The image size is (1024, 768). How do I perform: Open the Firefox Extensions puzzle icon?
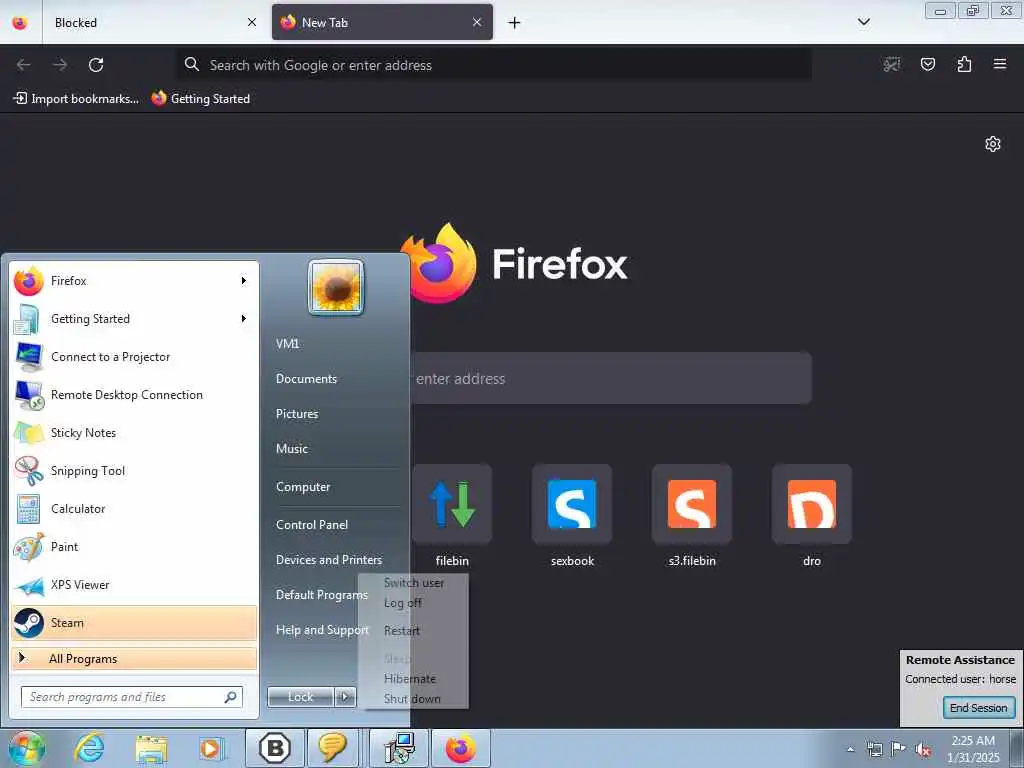click(964, 64)
